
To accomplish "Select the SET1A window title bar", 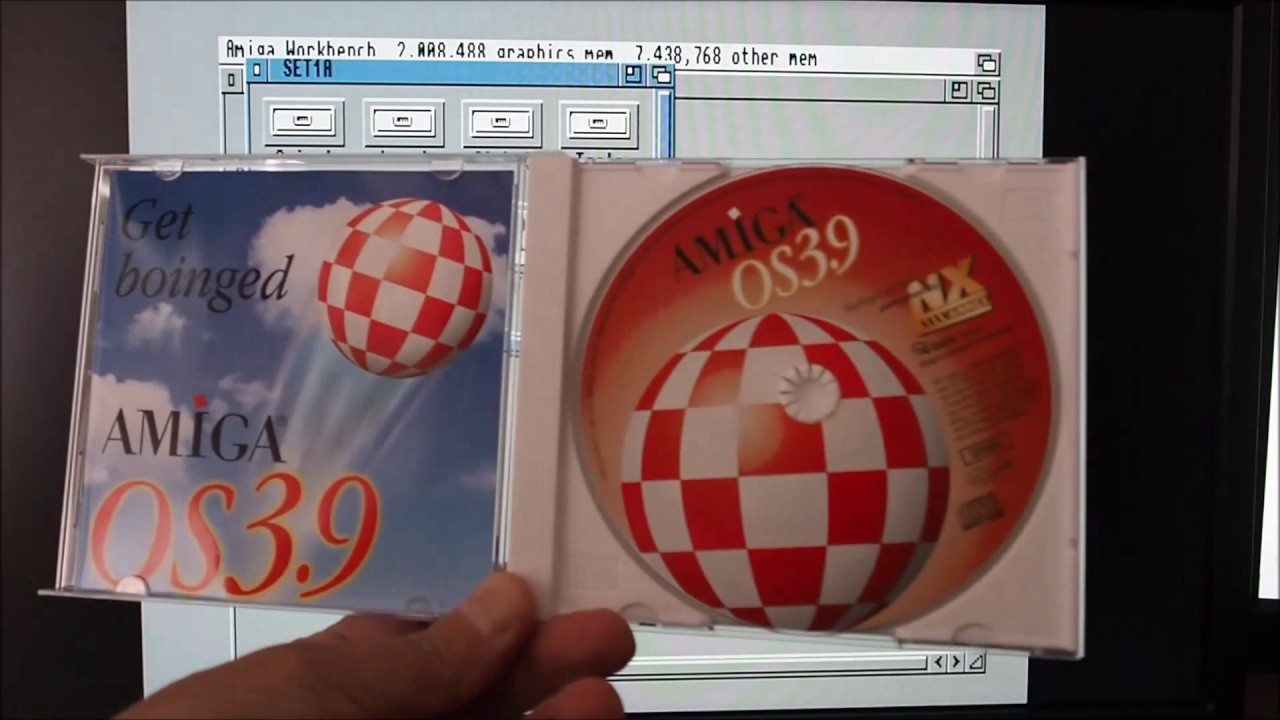I will click(x=445, y=71).
